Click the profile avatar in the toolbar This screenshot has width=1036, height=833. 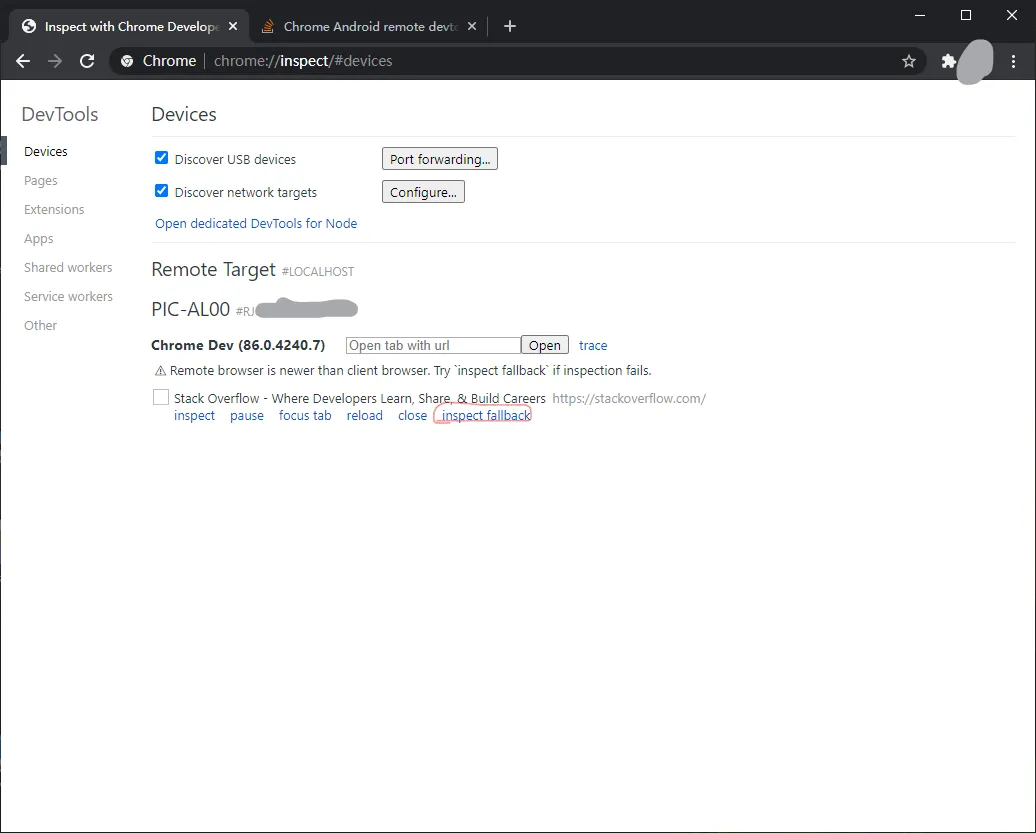click(x=975, y=61)
